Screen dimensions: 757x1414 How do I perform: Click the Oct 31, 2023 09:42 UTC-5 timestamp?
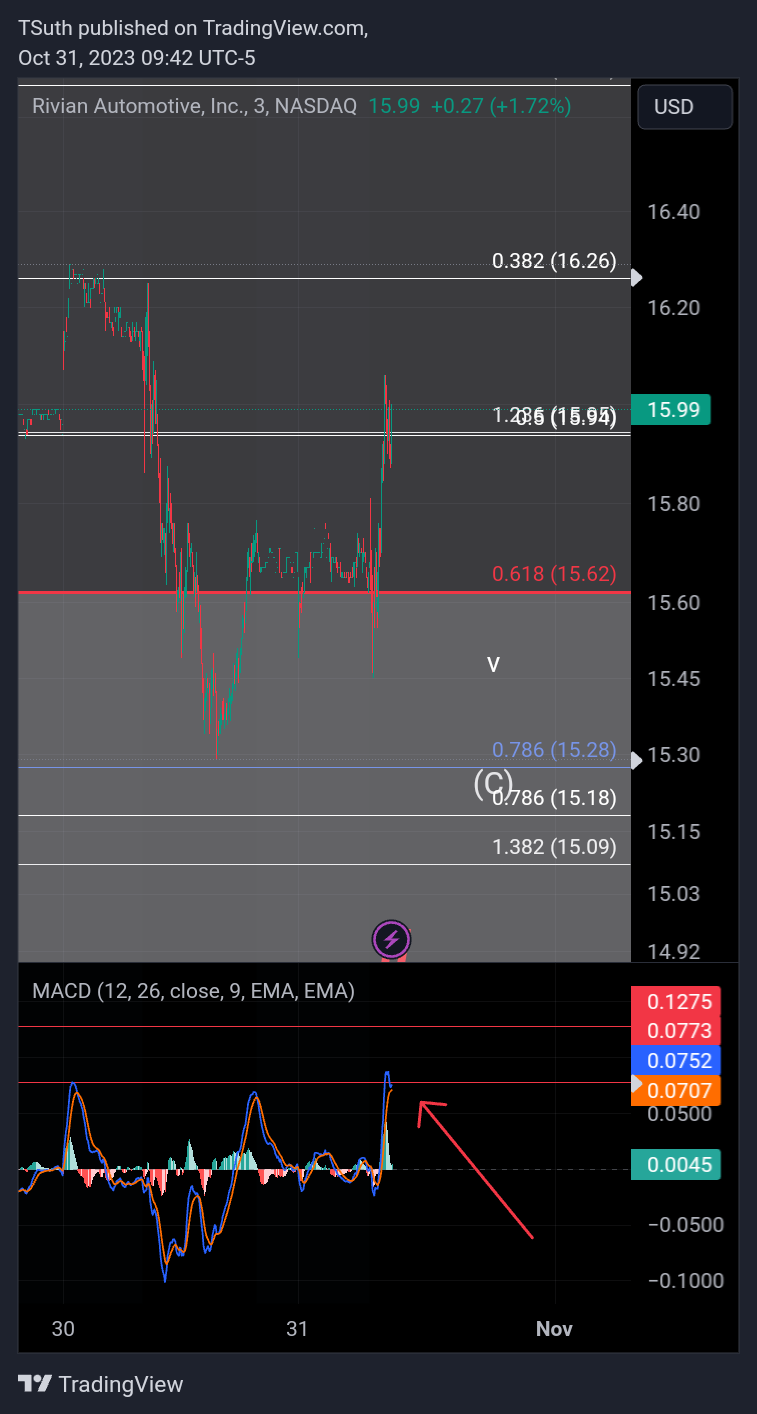(x=137, y=58)
